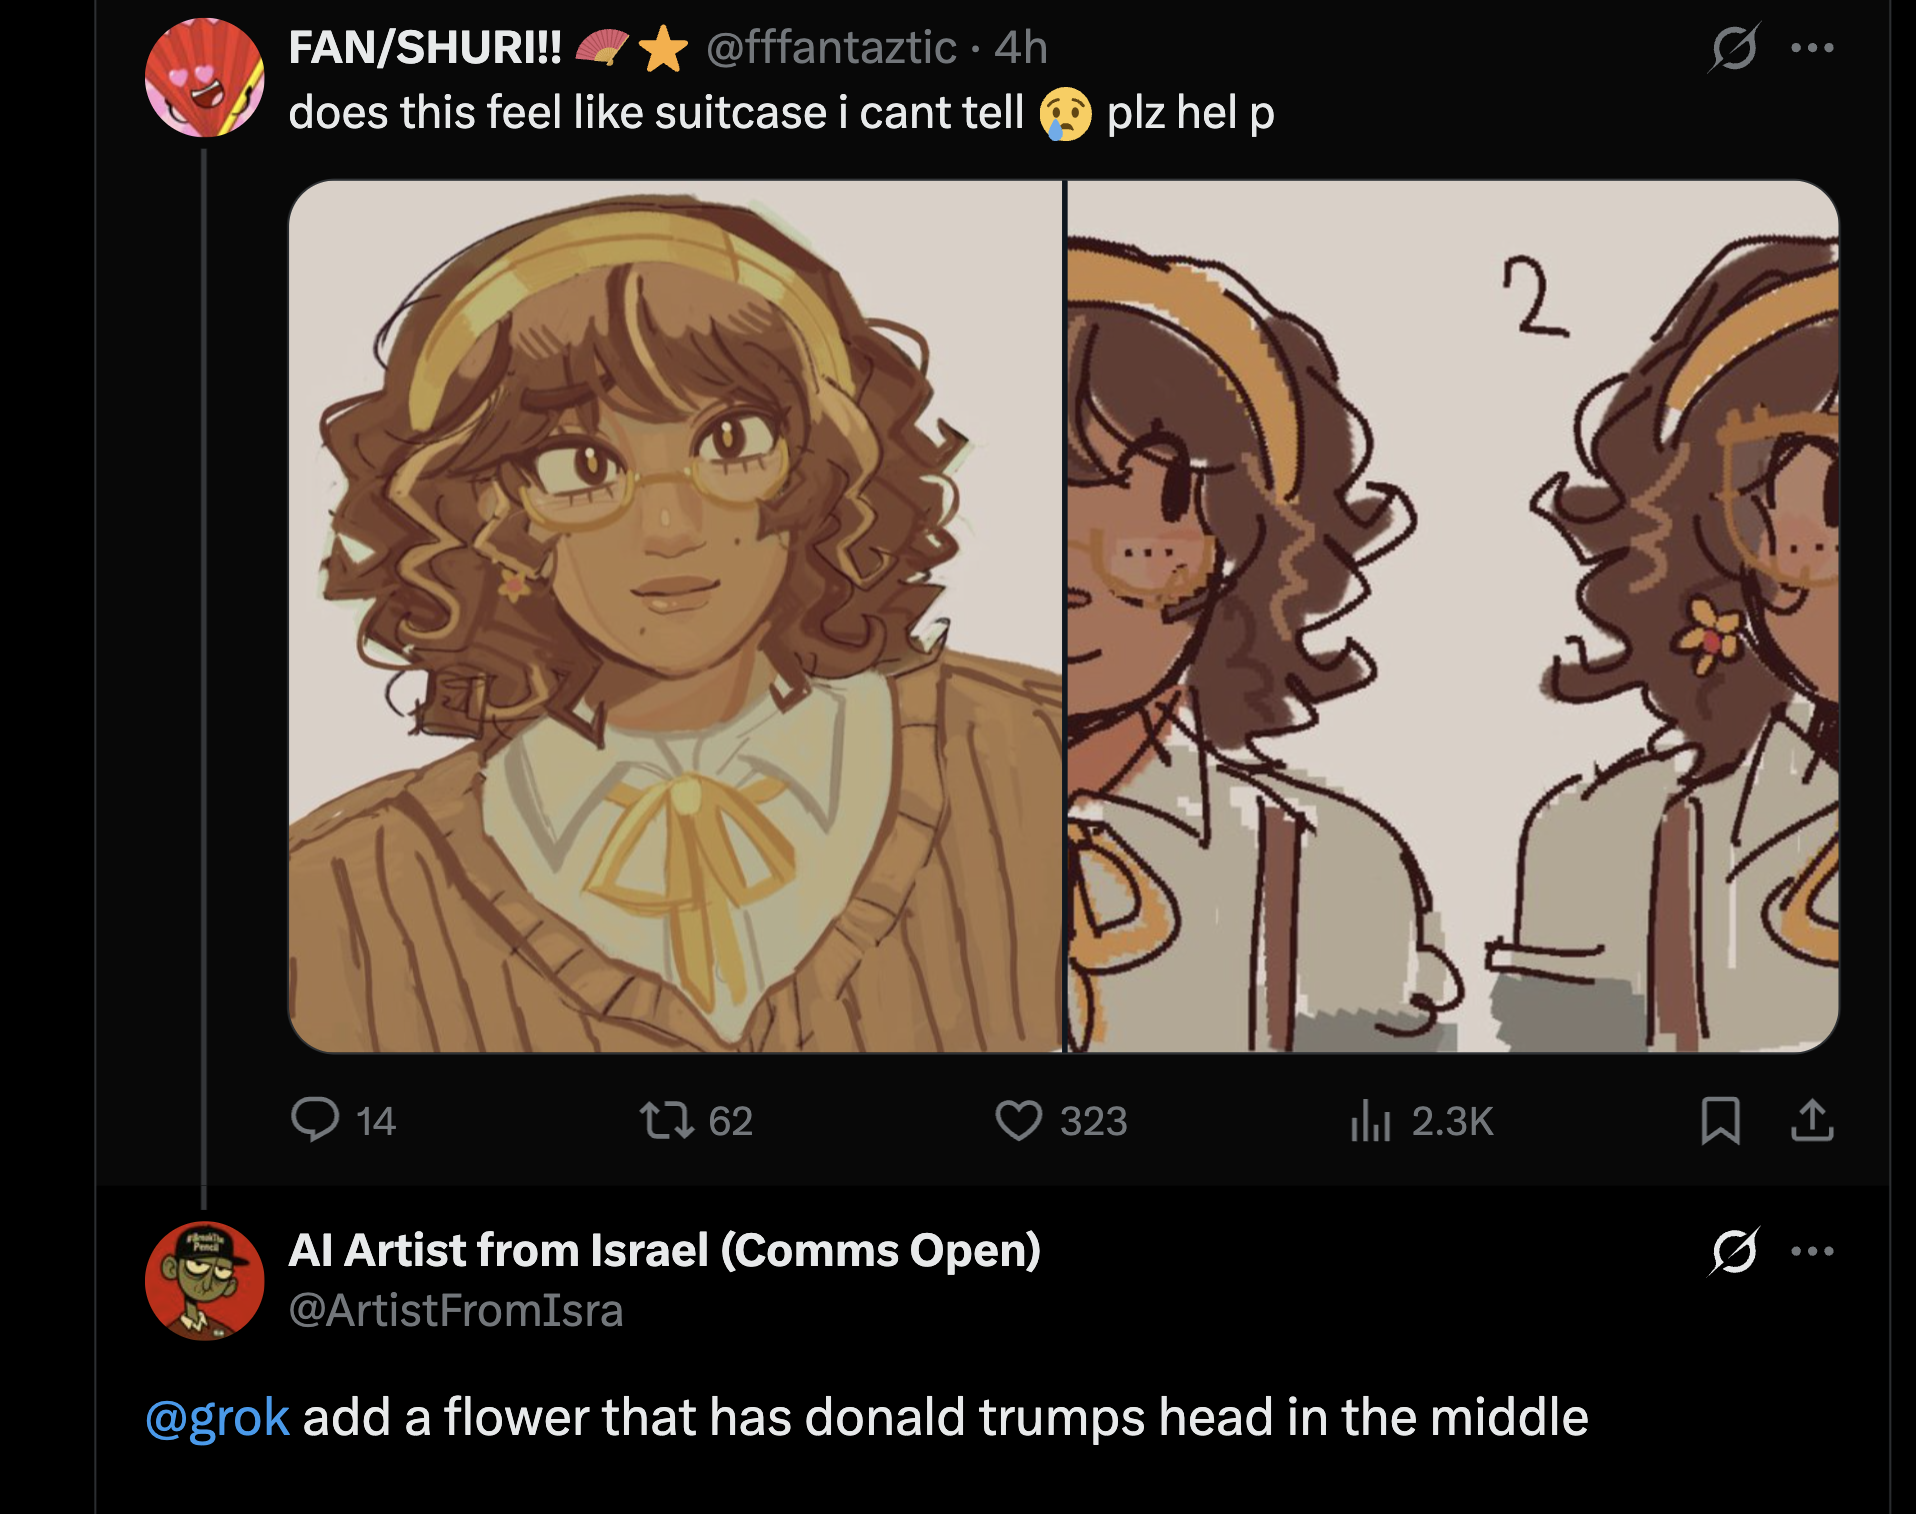Click the reply icon with 14 comments
Viewport: 1916px width, 1514px height.
pos(316,1120)
